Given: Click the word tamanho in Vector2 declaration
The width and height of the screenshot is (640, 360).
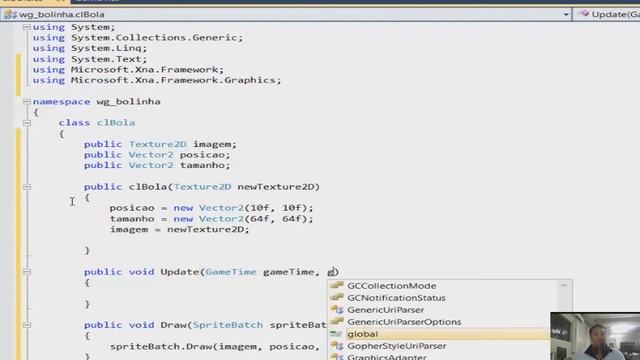Looking at the screenshot, I should pyautogui.click(x=203, y=165).
